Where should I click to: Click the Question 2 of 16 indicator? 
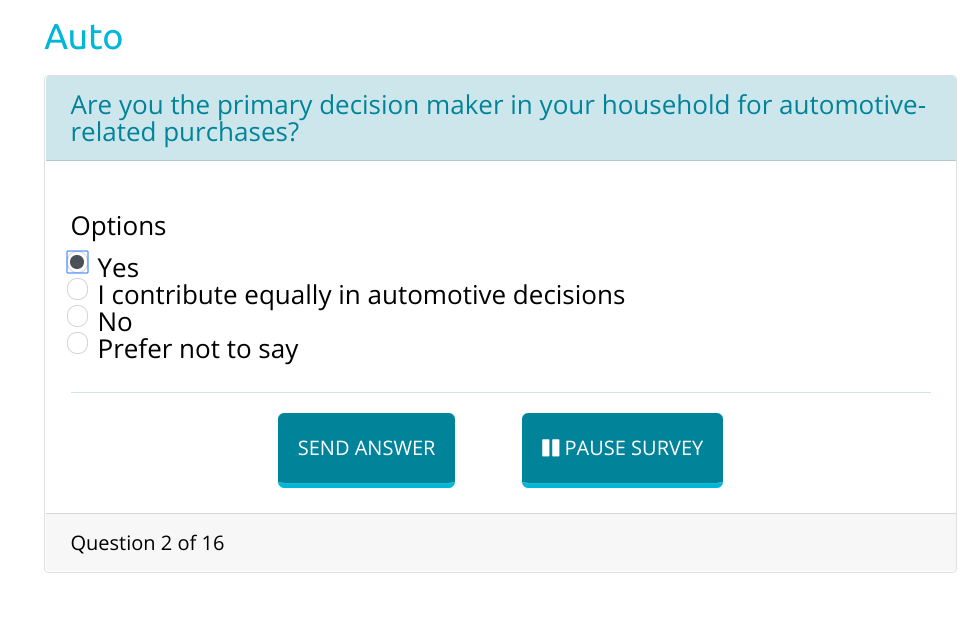(148, 543)
